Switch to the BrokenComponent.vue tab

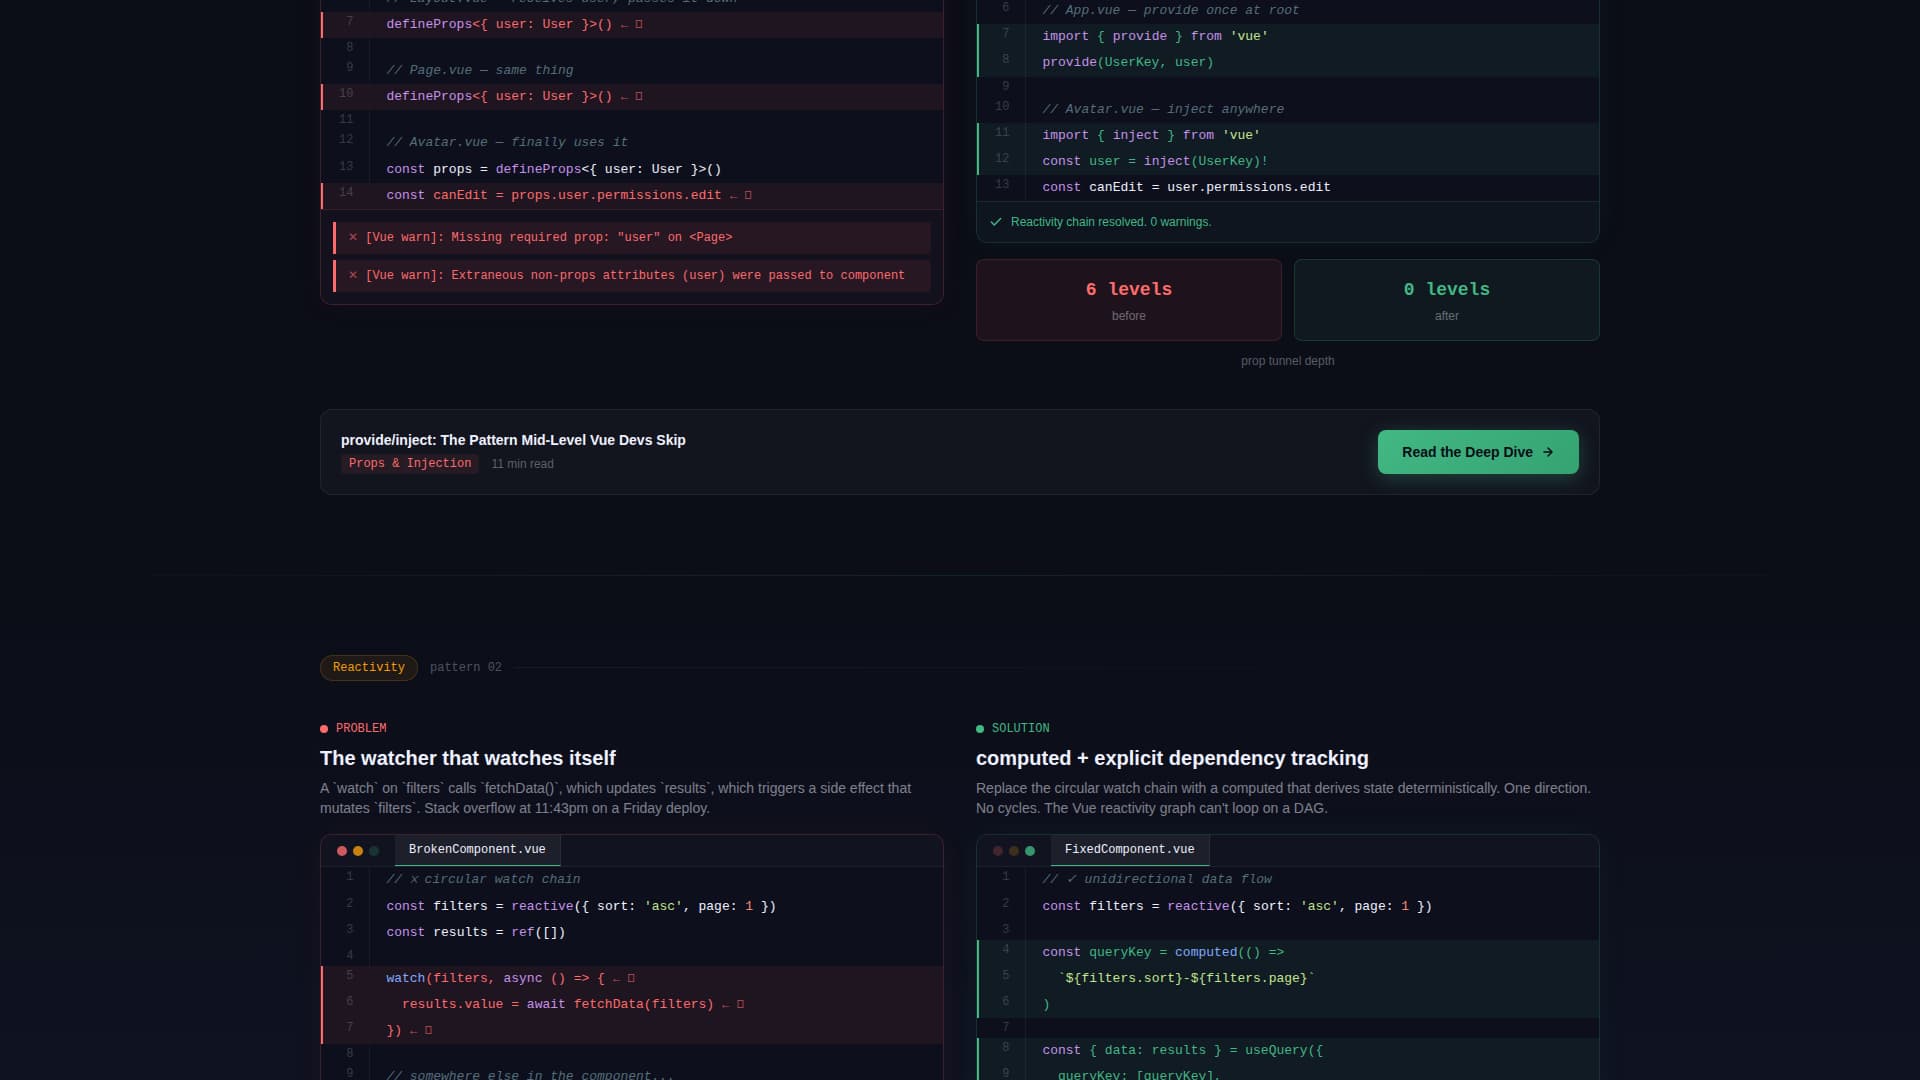(477, 849)
